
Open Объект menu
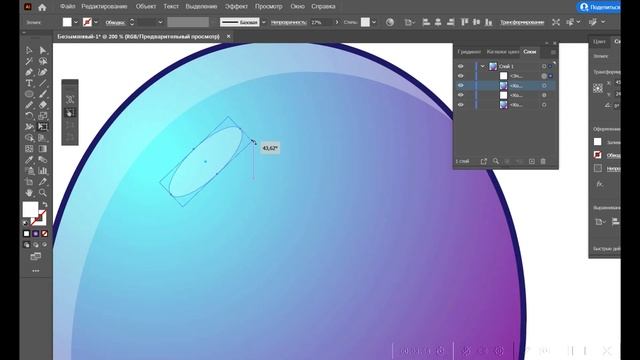click(x=146, y=7)
